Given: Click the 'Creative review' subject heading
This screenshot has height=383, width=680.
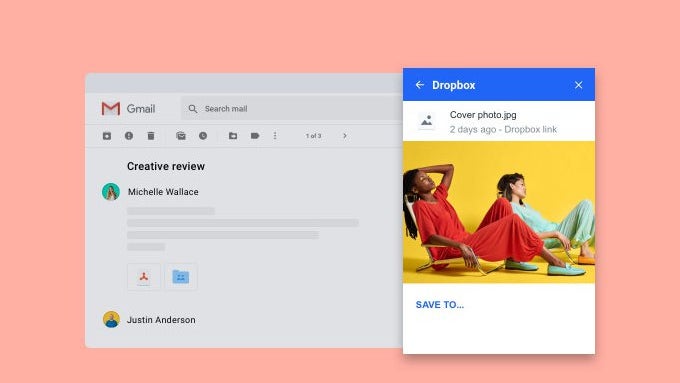Looking at the screenshot, I should [166, 166].
